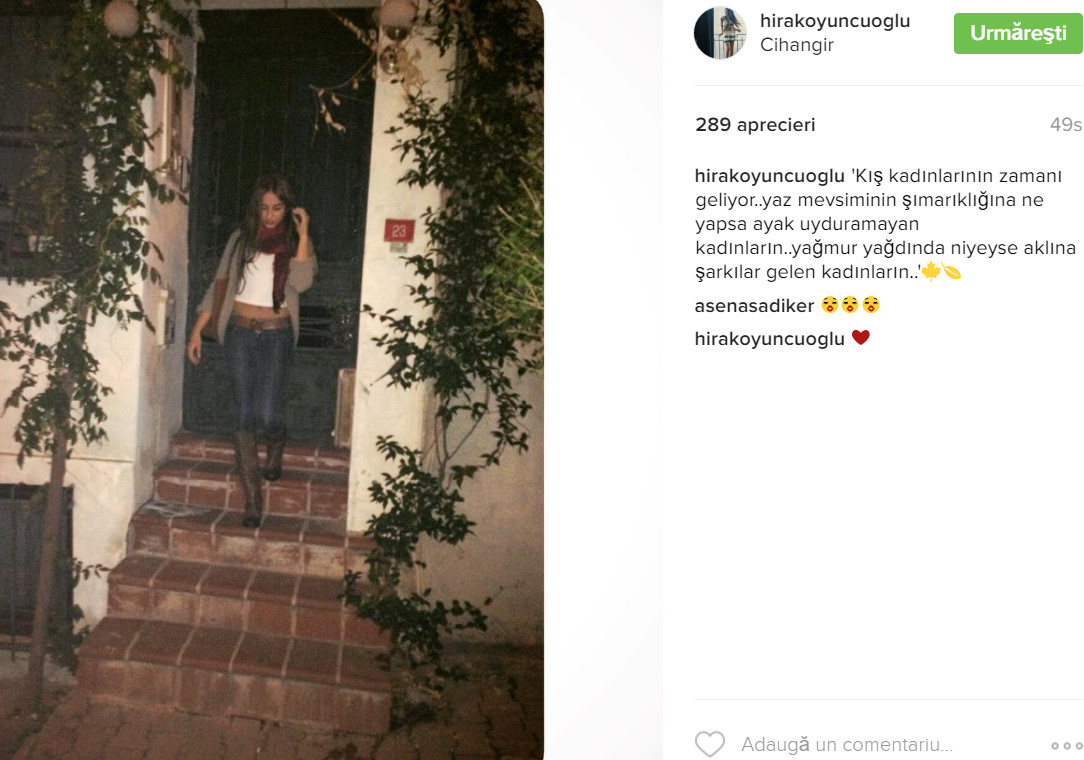Click the caption text about Kış kadınlarının
The width and height of the screenshot is (1084, 760).
click(x=885, y=224)
